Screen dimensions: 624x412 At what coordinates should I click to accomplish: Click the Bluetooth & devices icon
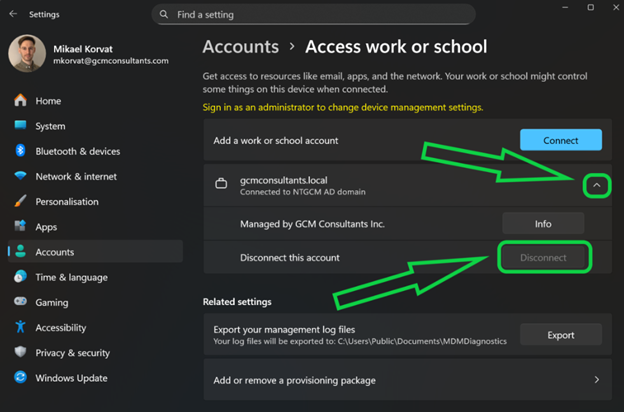pyautogui.click(x=20, y=151)
